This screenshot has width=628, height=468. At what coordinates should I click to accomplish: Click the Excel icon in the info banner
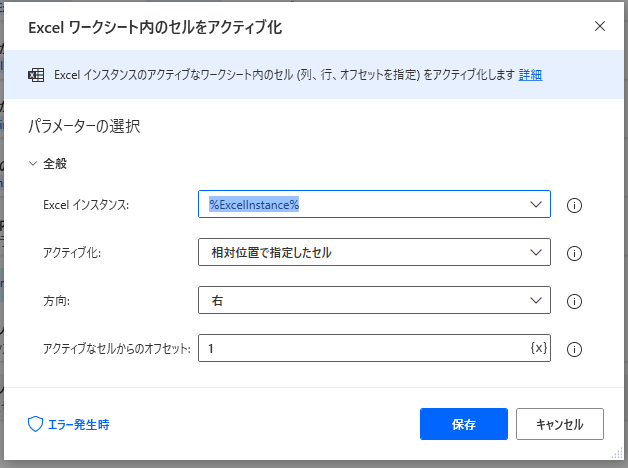pos(36,75)
